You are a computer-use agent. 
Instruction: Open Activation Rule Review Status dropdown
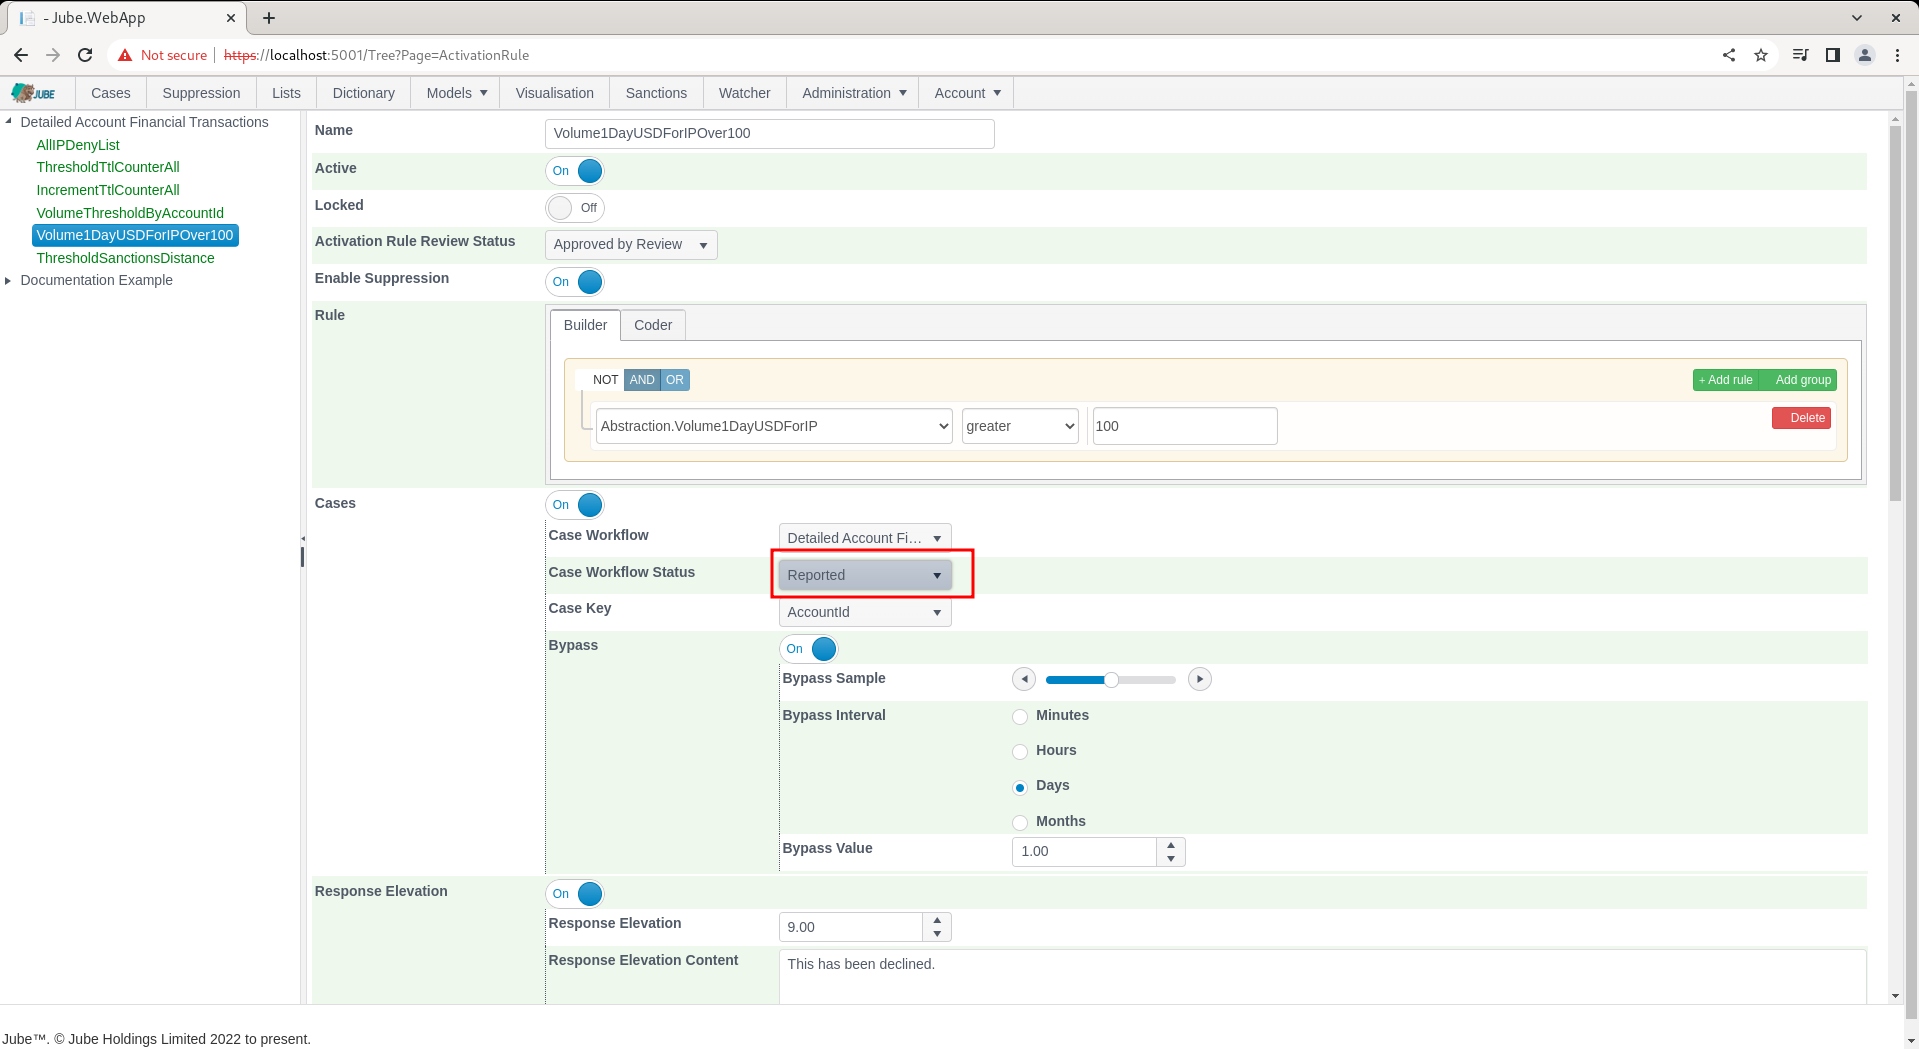[x=631, y=245]
